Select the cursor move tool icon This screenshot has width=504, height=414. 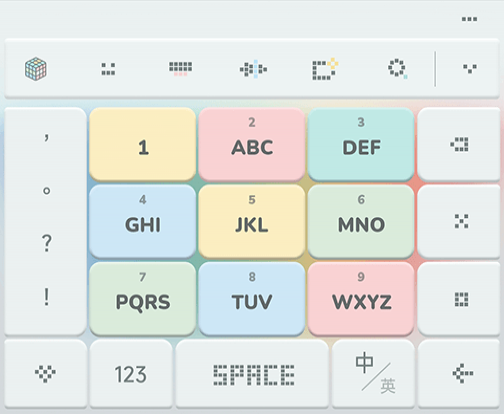coord(253,69)
